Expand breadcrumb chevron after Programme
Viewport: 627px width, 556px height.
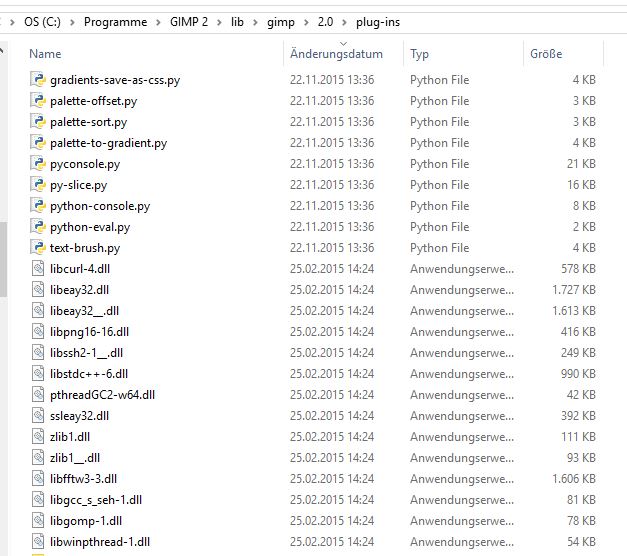point(158,22)
